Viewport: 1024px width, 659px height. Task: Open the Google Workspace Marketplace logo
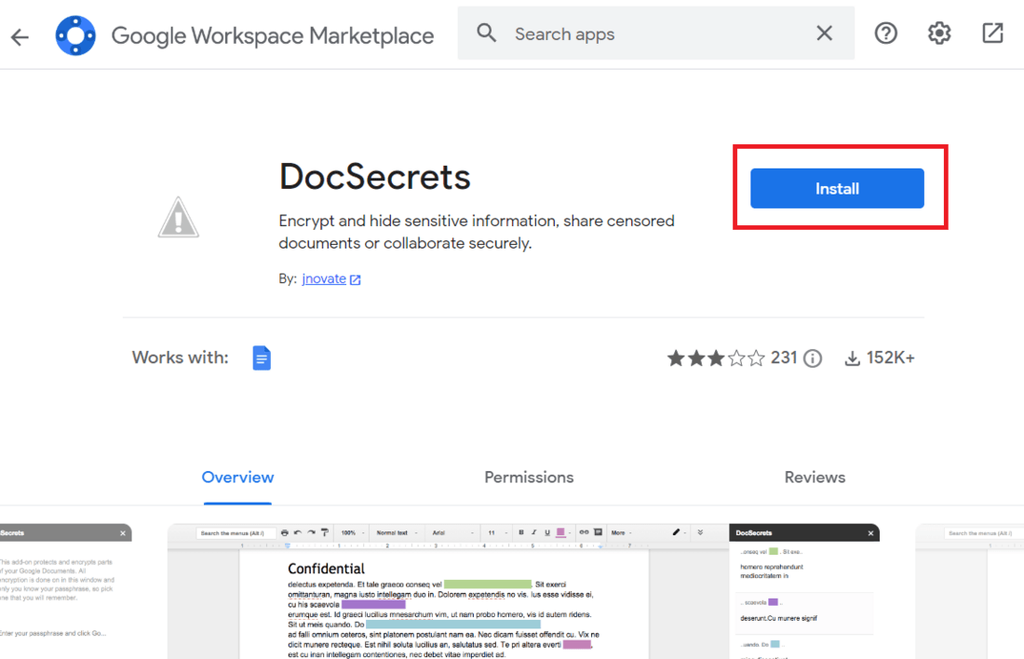tap(76, 35)
